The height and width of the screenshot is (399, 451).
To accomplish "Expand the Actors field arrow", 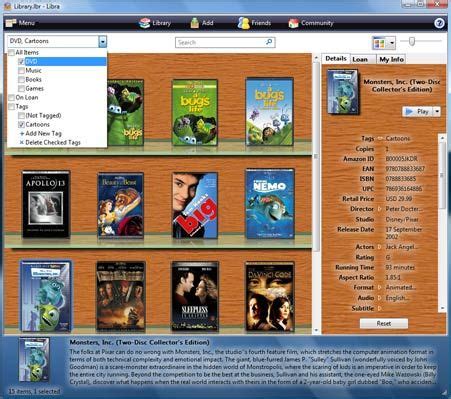I will point(379,247).
